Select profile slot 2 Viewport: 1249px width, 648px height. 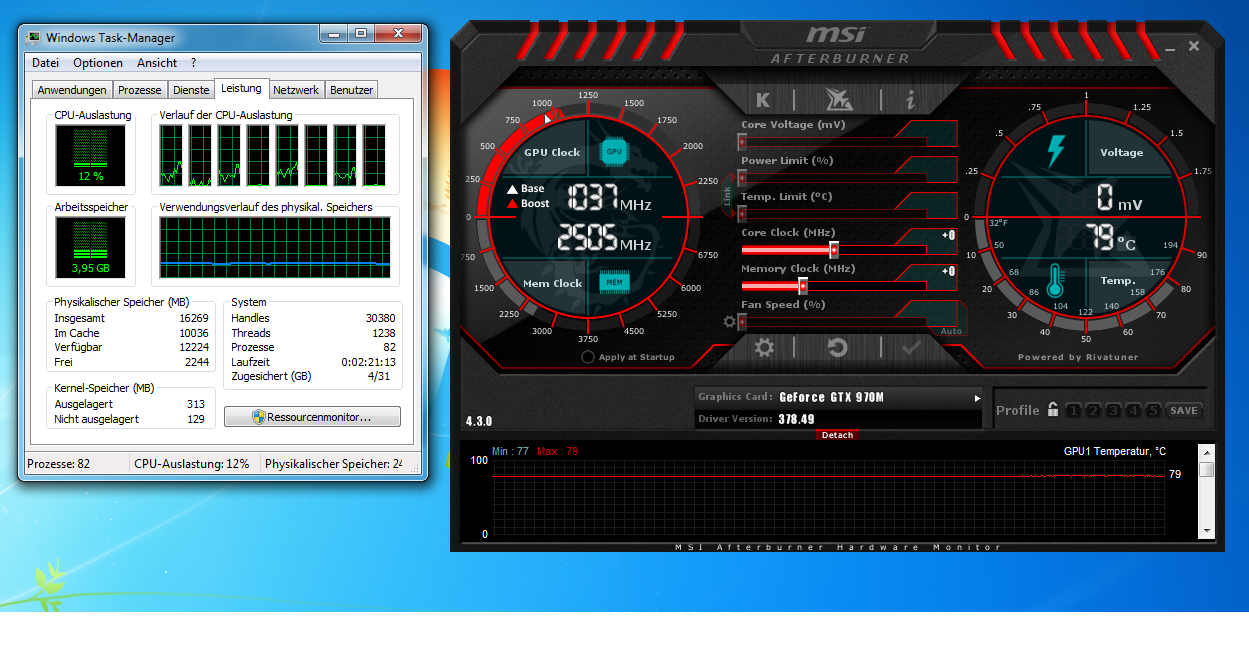(x=1092, y=410)
